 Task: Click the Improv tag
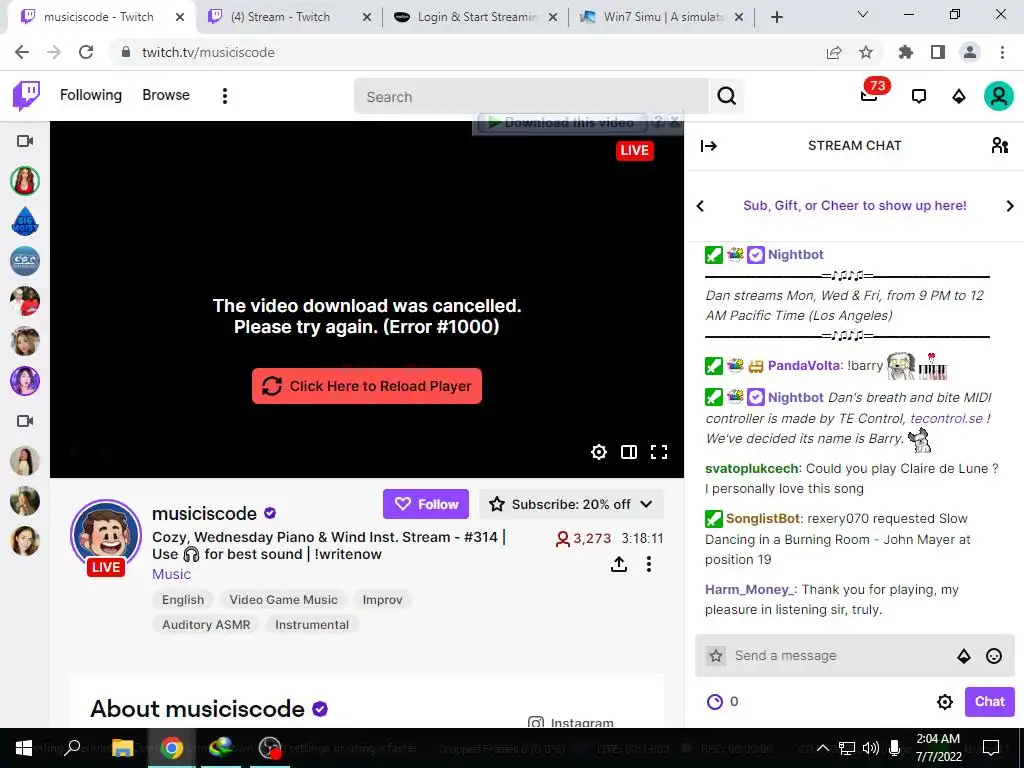click(x=382, y=600)
